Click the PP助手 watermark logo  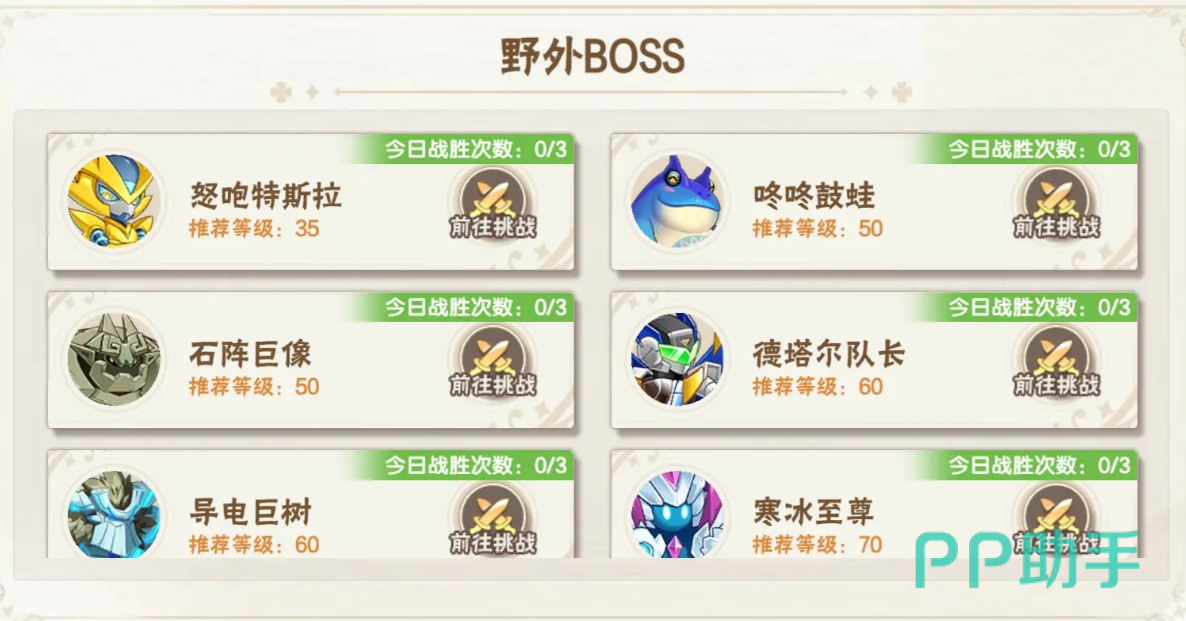(x=1026, y=560)
